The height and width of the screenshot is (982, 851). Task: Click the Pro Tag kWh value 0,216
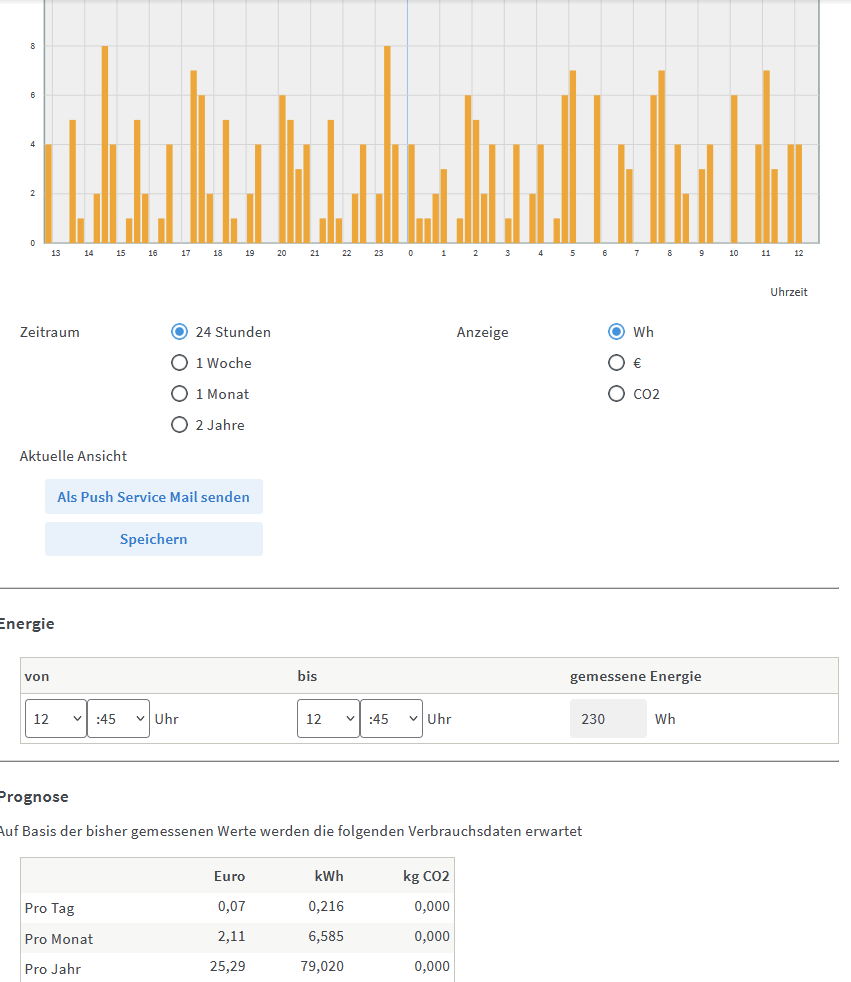coord(326,906)
